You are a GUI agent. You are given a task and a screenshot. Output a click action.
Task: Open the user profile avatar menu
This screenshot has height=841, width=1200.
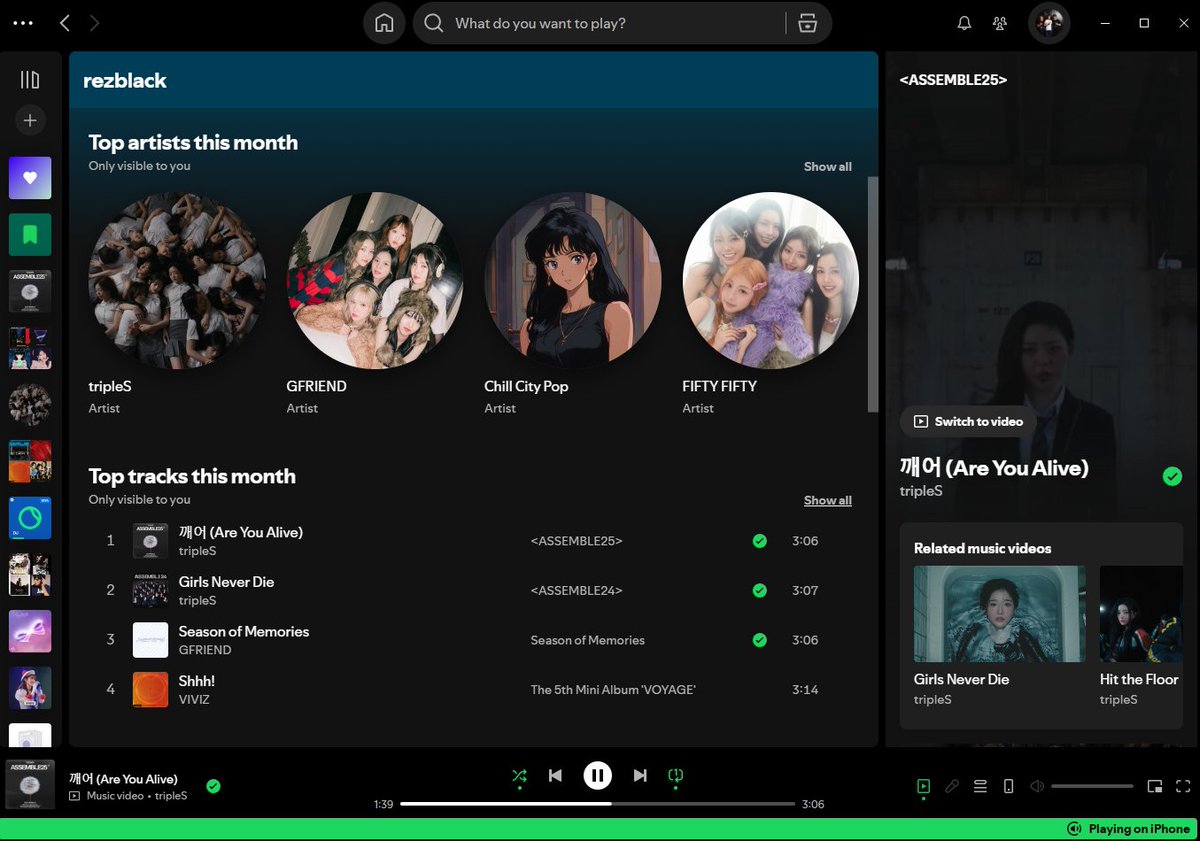coord(1049,23)
